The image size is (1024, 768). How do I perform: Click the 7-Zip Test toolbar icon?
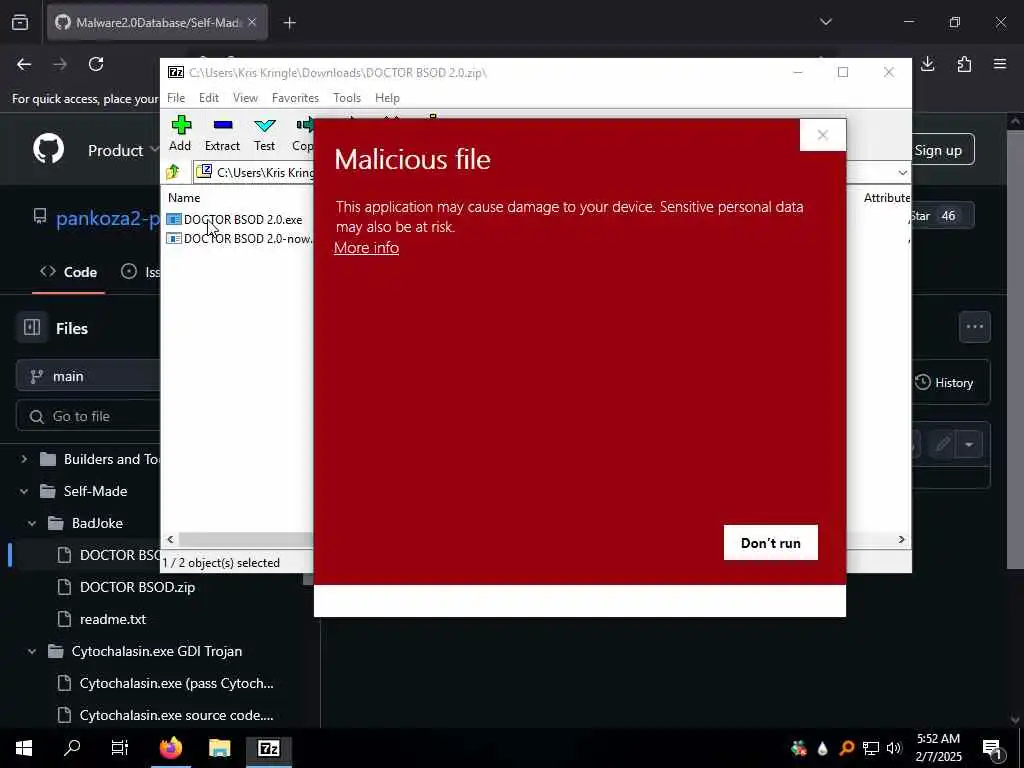264,133
